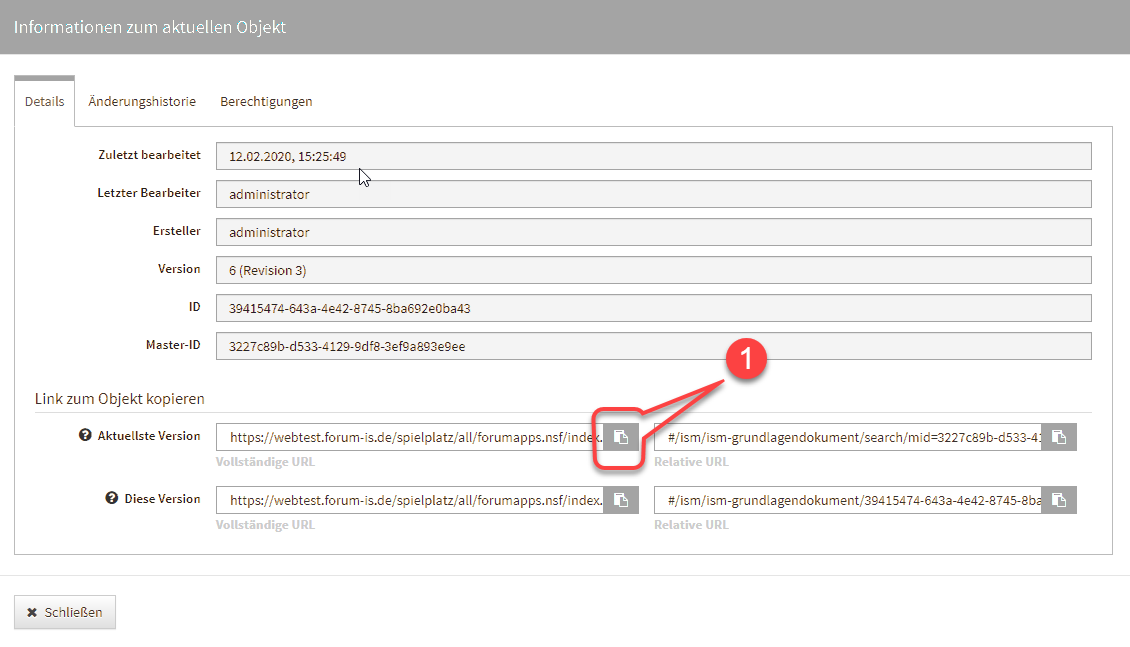The image size is (1130, 647).
Task: Open the Berechtigungen tab
Action: coord(266,102)
